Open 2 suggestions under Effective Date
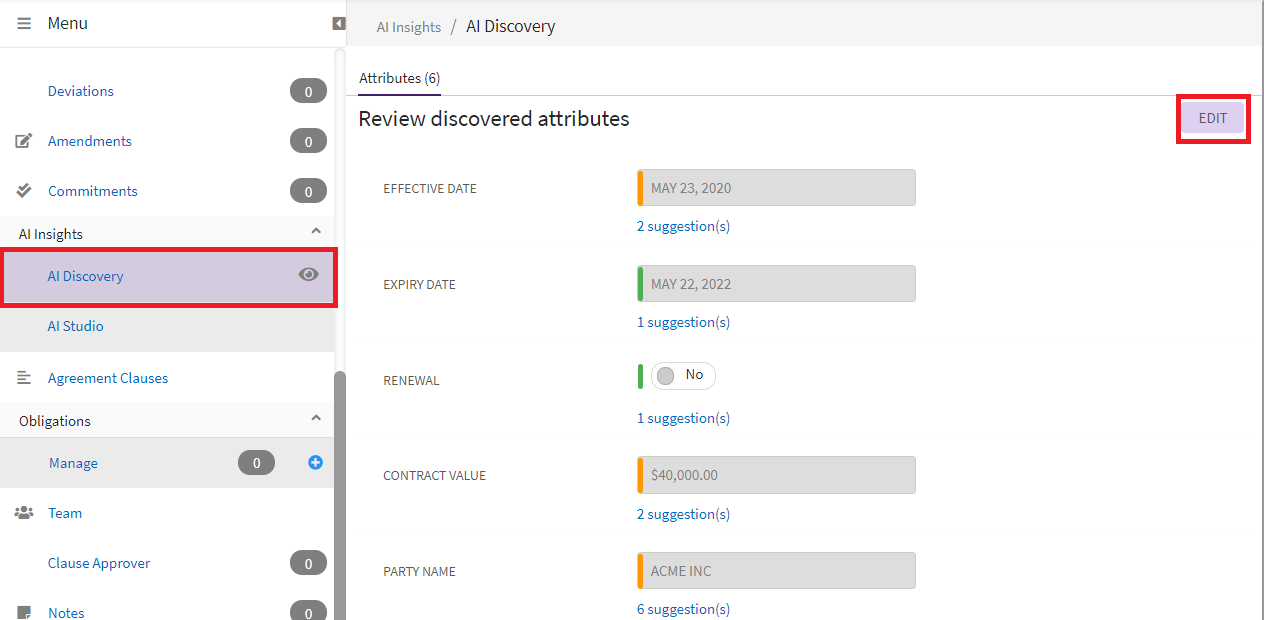Image resolution: width=1264 pixels, height=620 pixels. 683,226
